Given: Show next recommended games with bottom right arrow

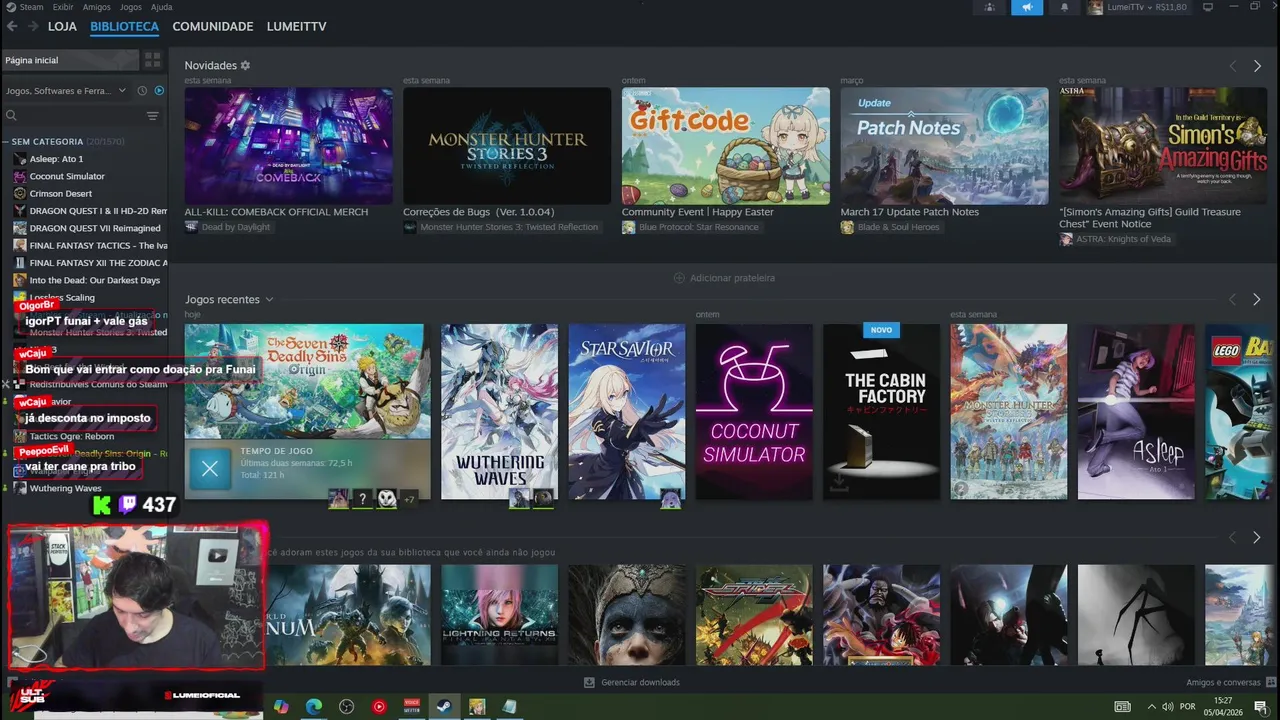Looking at the screenshot, I should click(x=1257, y=538).
